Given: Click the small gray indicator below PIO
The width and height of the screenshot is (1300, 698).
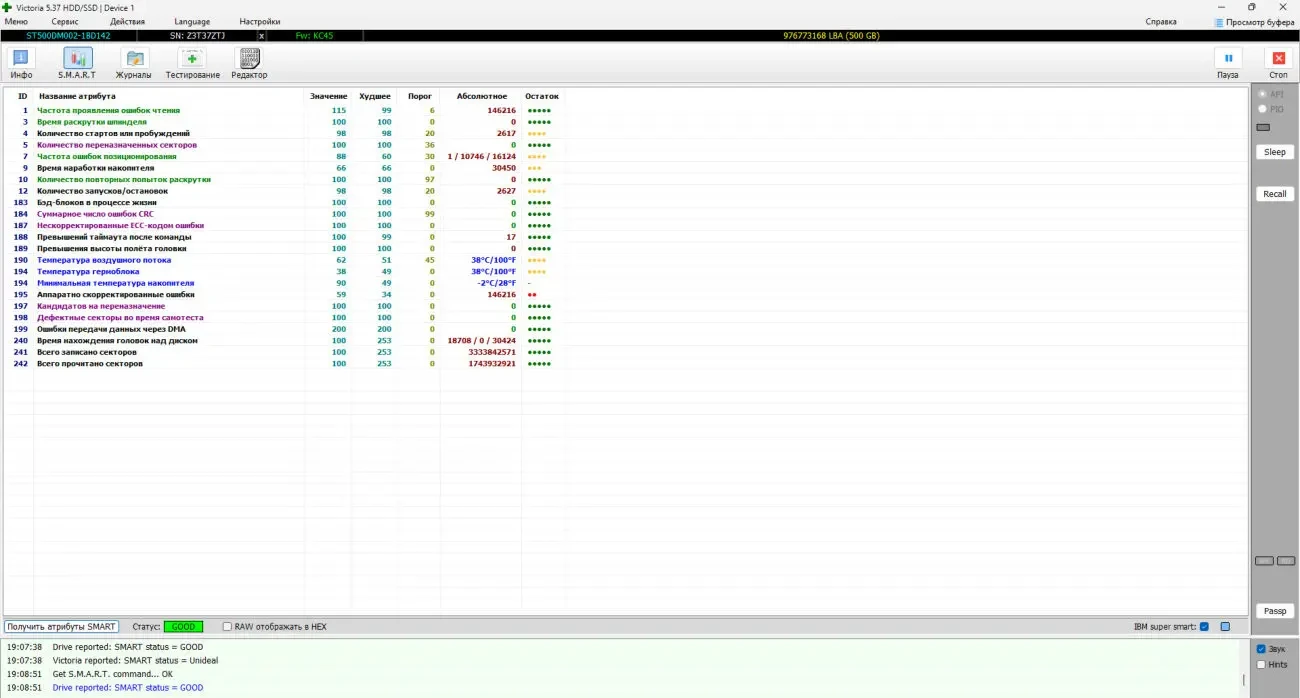Looking at the screenshot, I should (x=1263, y=127).
